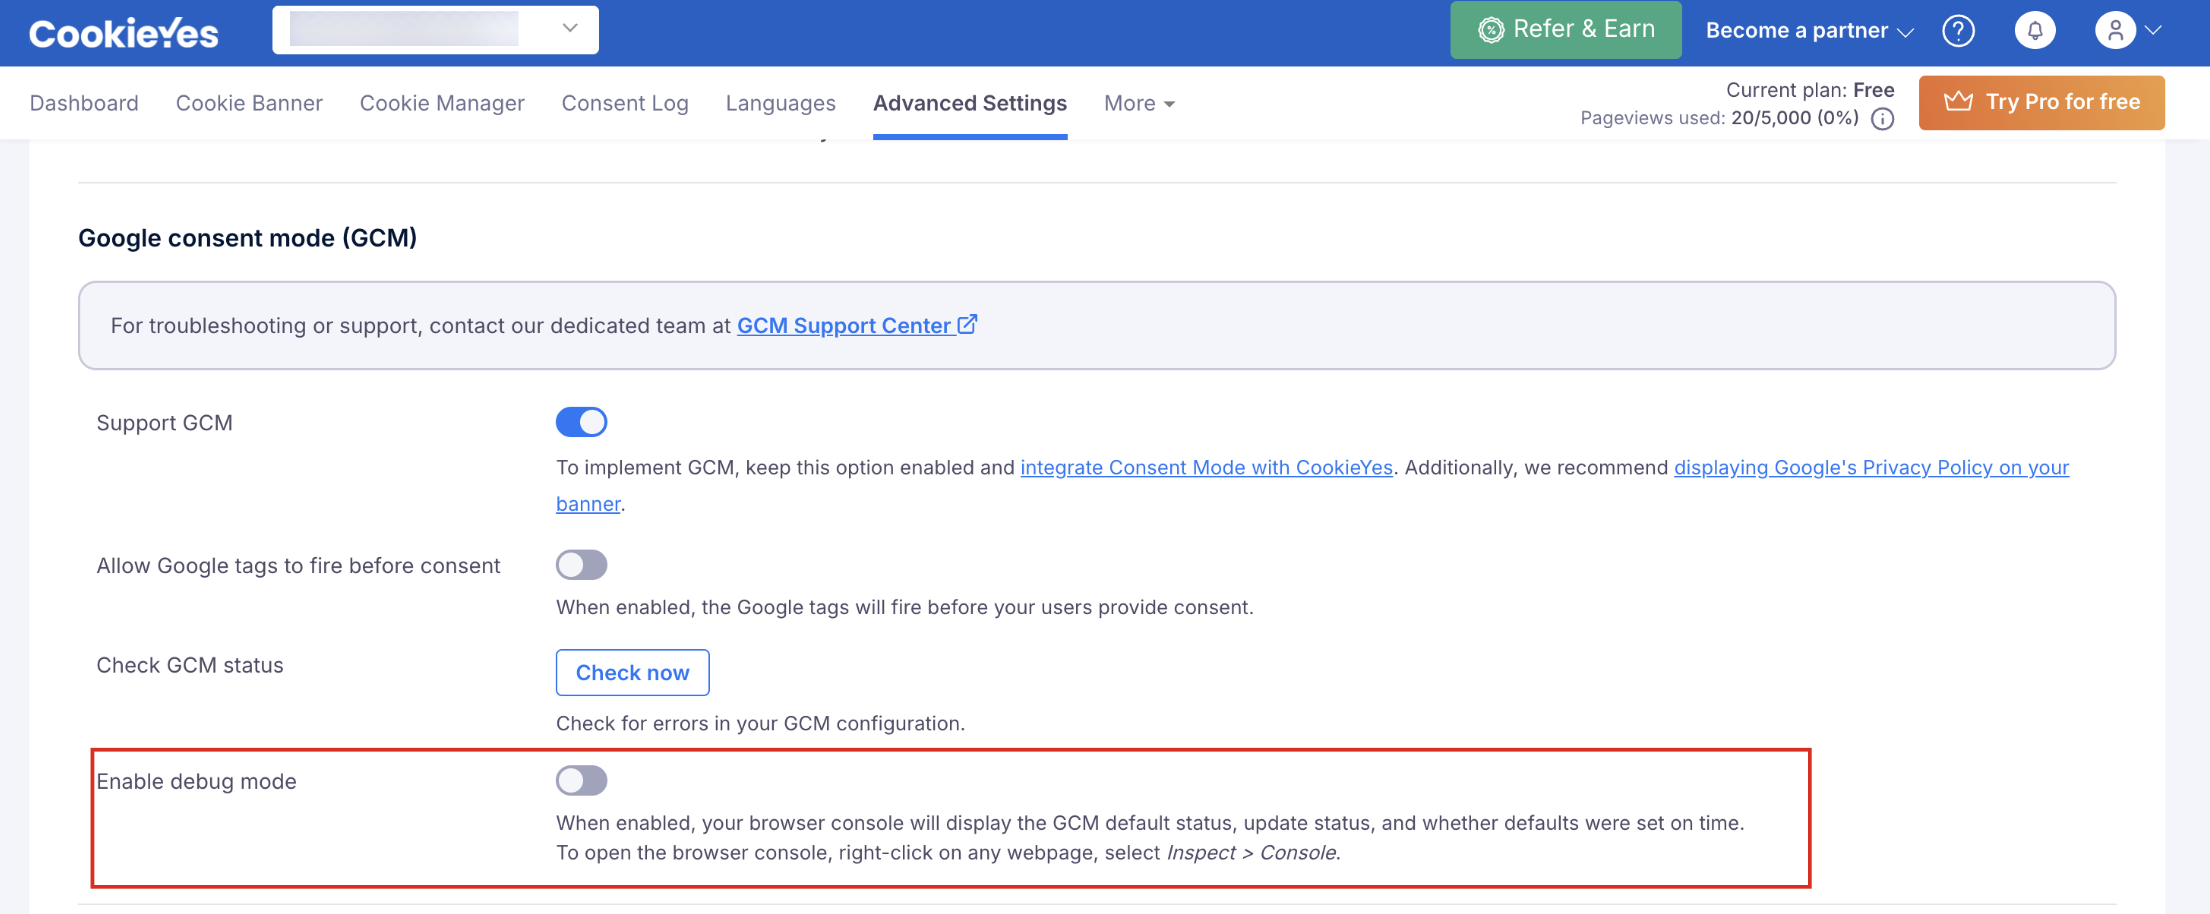The image size is (2210, 914).
Task: Switch to the Cookie Manager tab
Action: point(442,103)
